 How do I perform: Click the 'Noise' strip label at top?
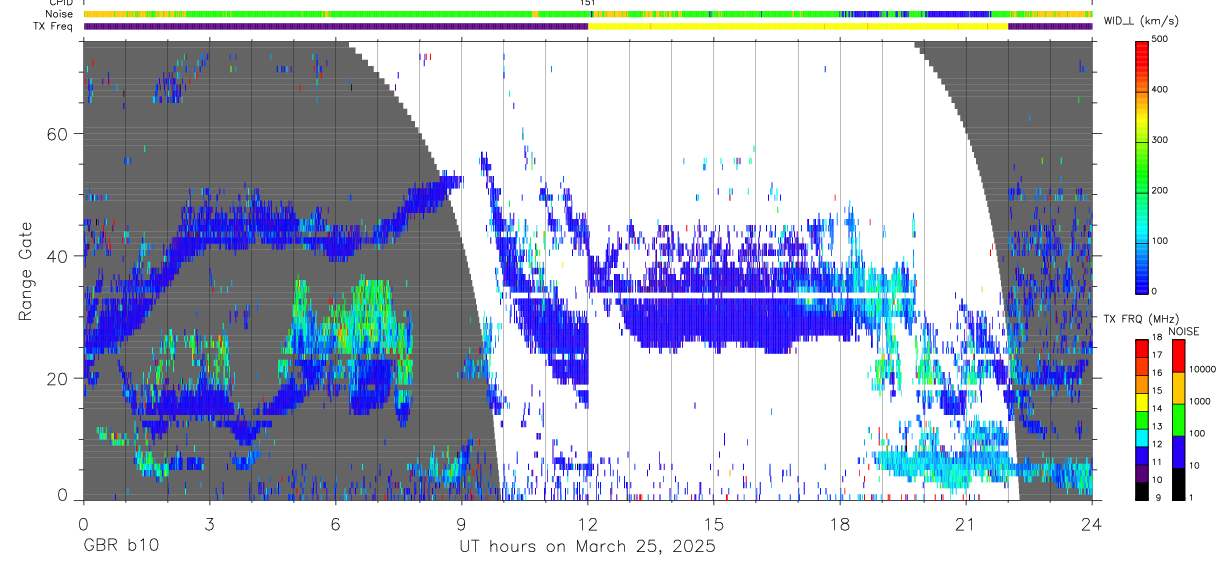[x=59, y=14]
